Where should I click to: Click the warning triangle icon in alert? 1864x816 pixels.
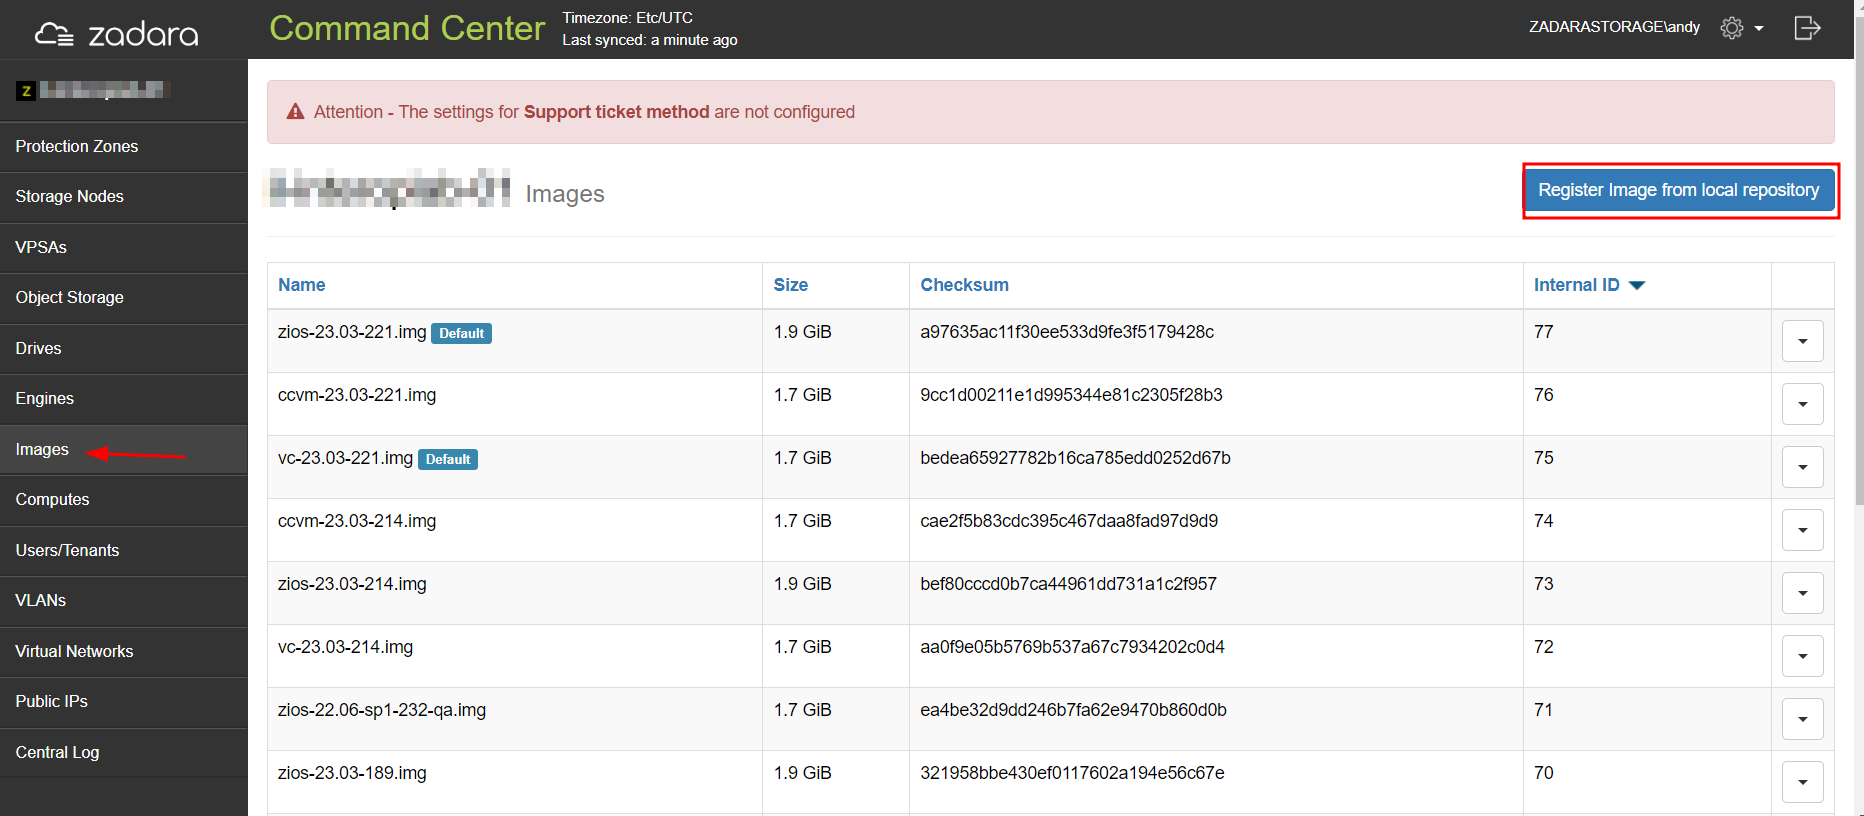coord(295,112)
